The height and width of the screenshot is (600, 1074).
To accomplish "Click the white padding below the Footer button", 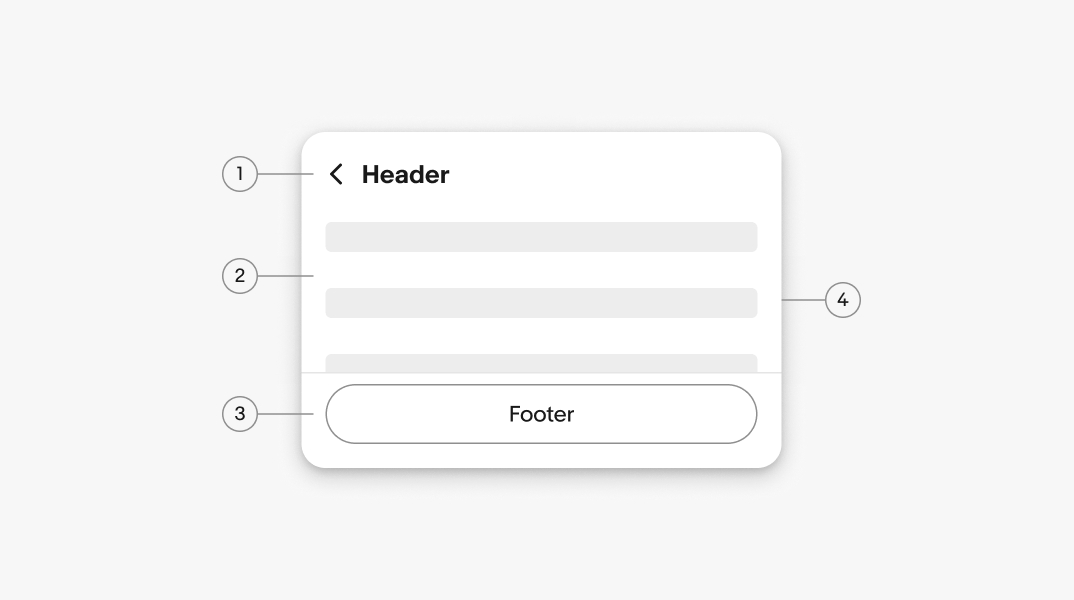I will tap(541, 455).
